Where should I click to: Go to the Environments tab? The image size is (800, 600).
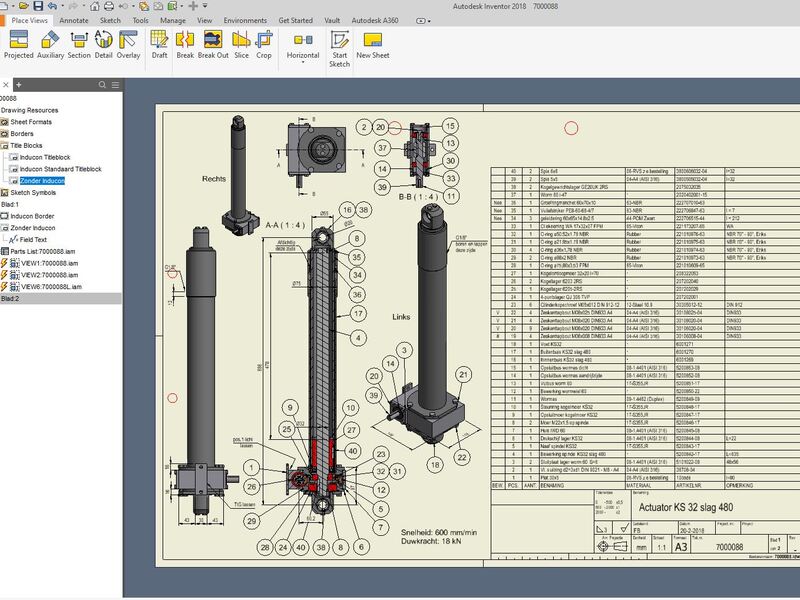245,20
